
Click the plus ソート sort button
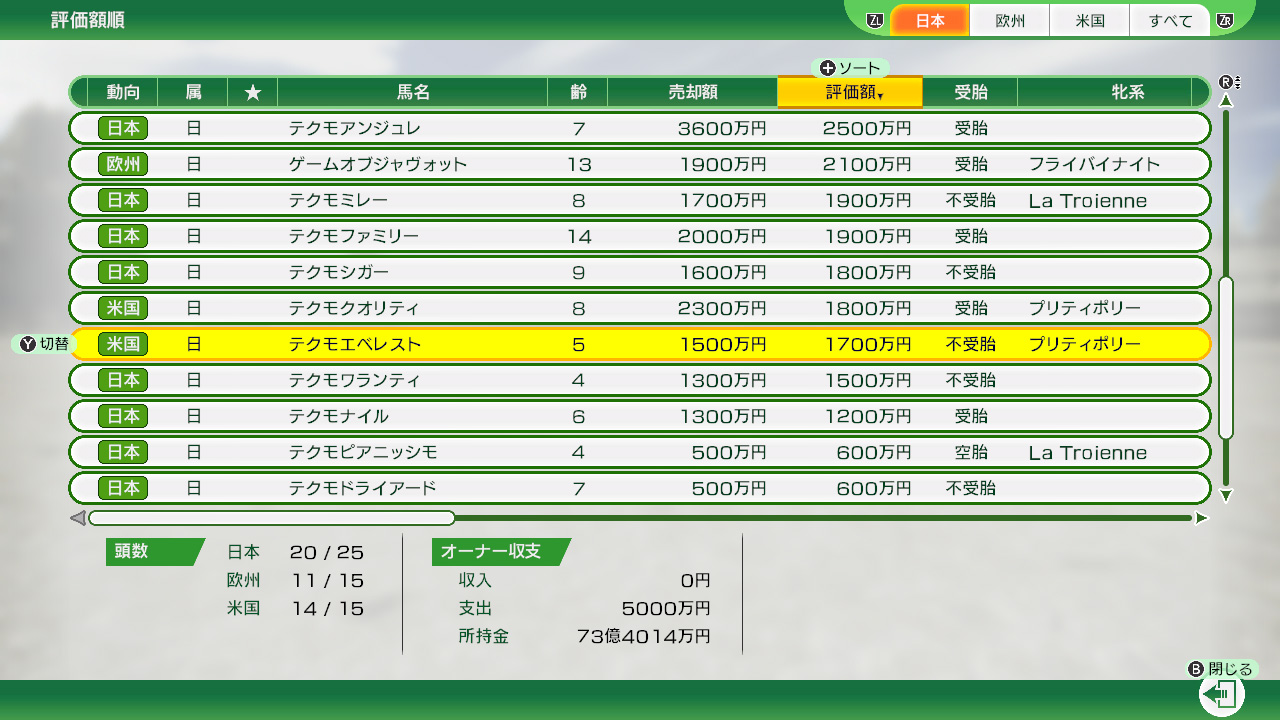coord(849,68)
